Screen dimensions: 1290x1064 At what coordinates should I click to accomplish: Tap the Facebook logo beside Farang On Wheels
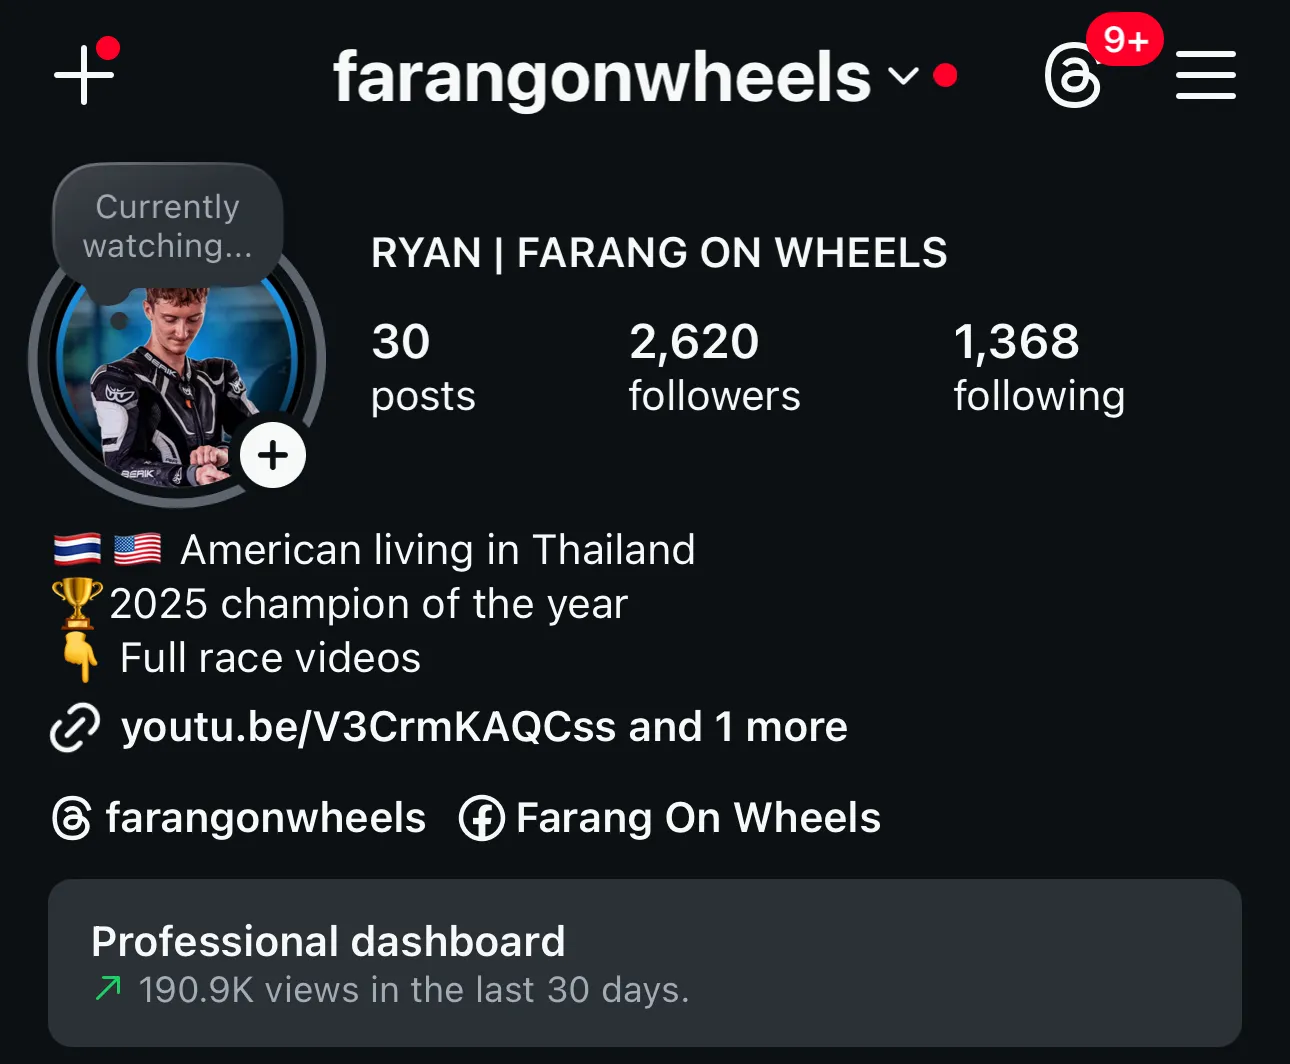tap(481, 819)
